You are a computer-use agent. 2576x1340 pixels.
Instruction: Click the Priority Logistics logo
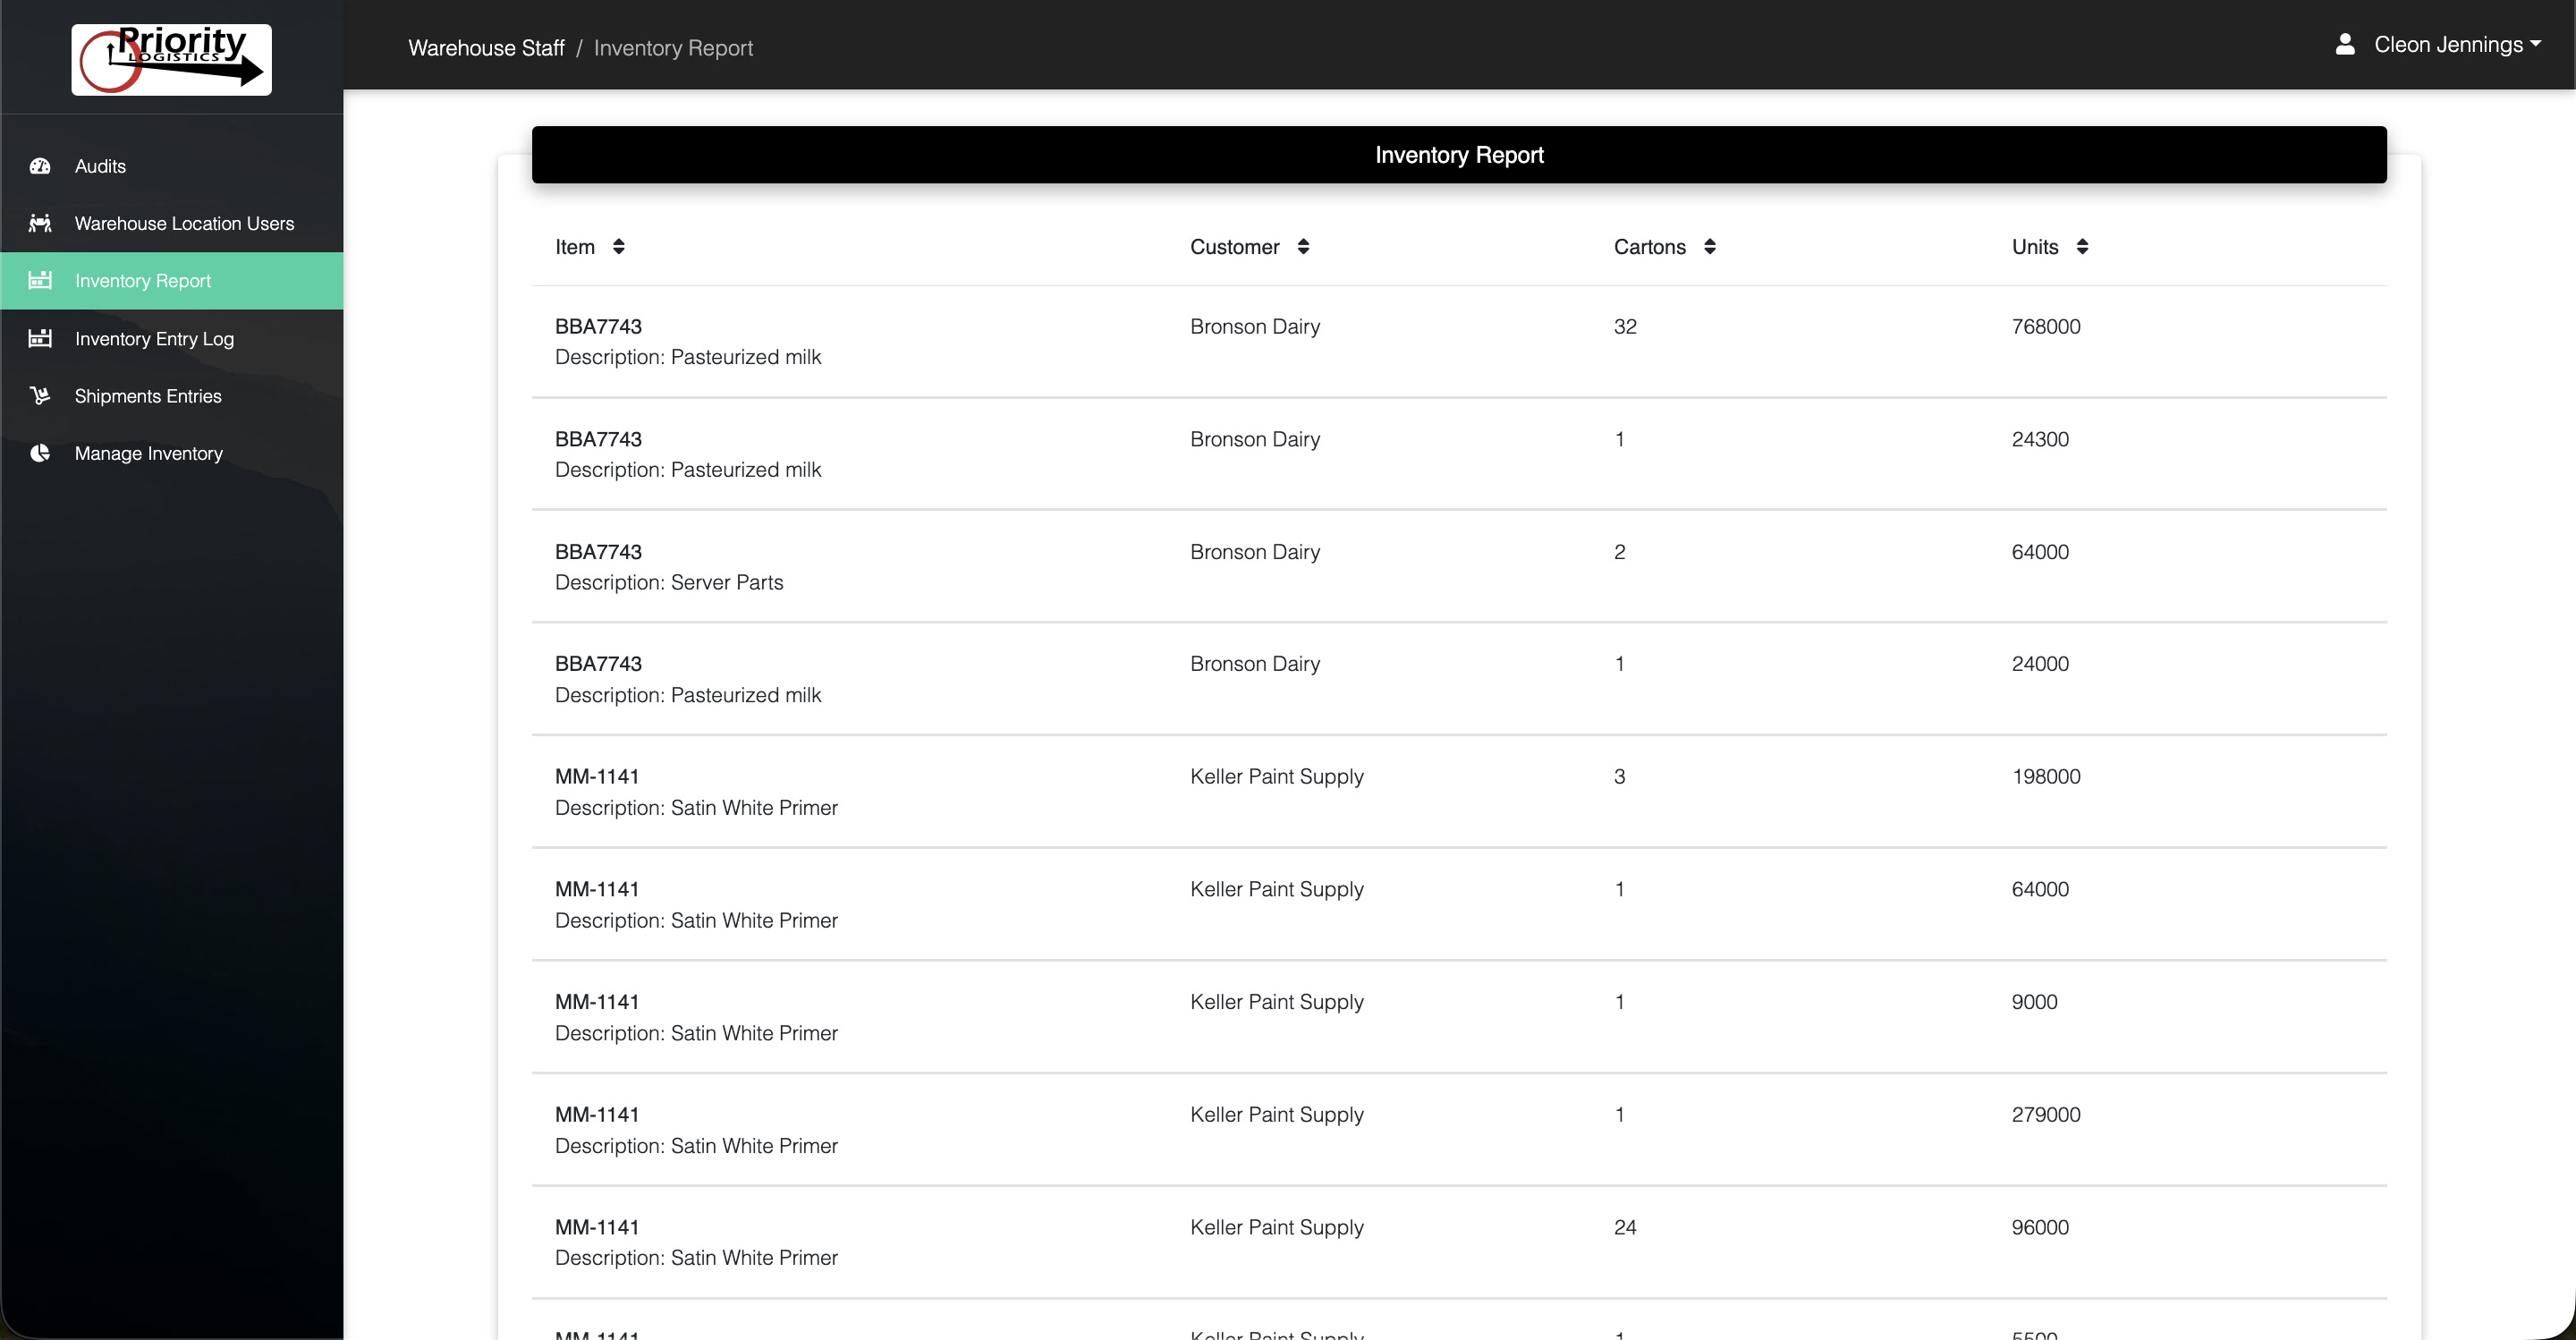click(171, 59)
